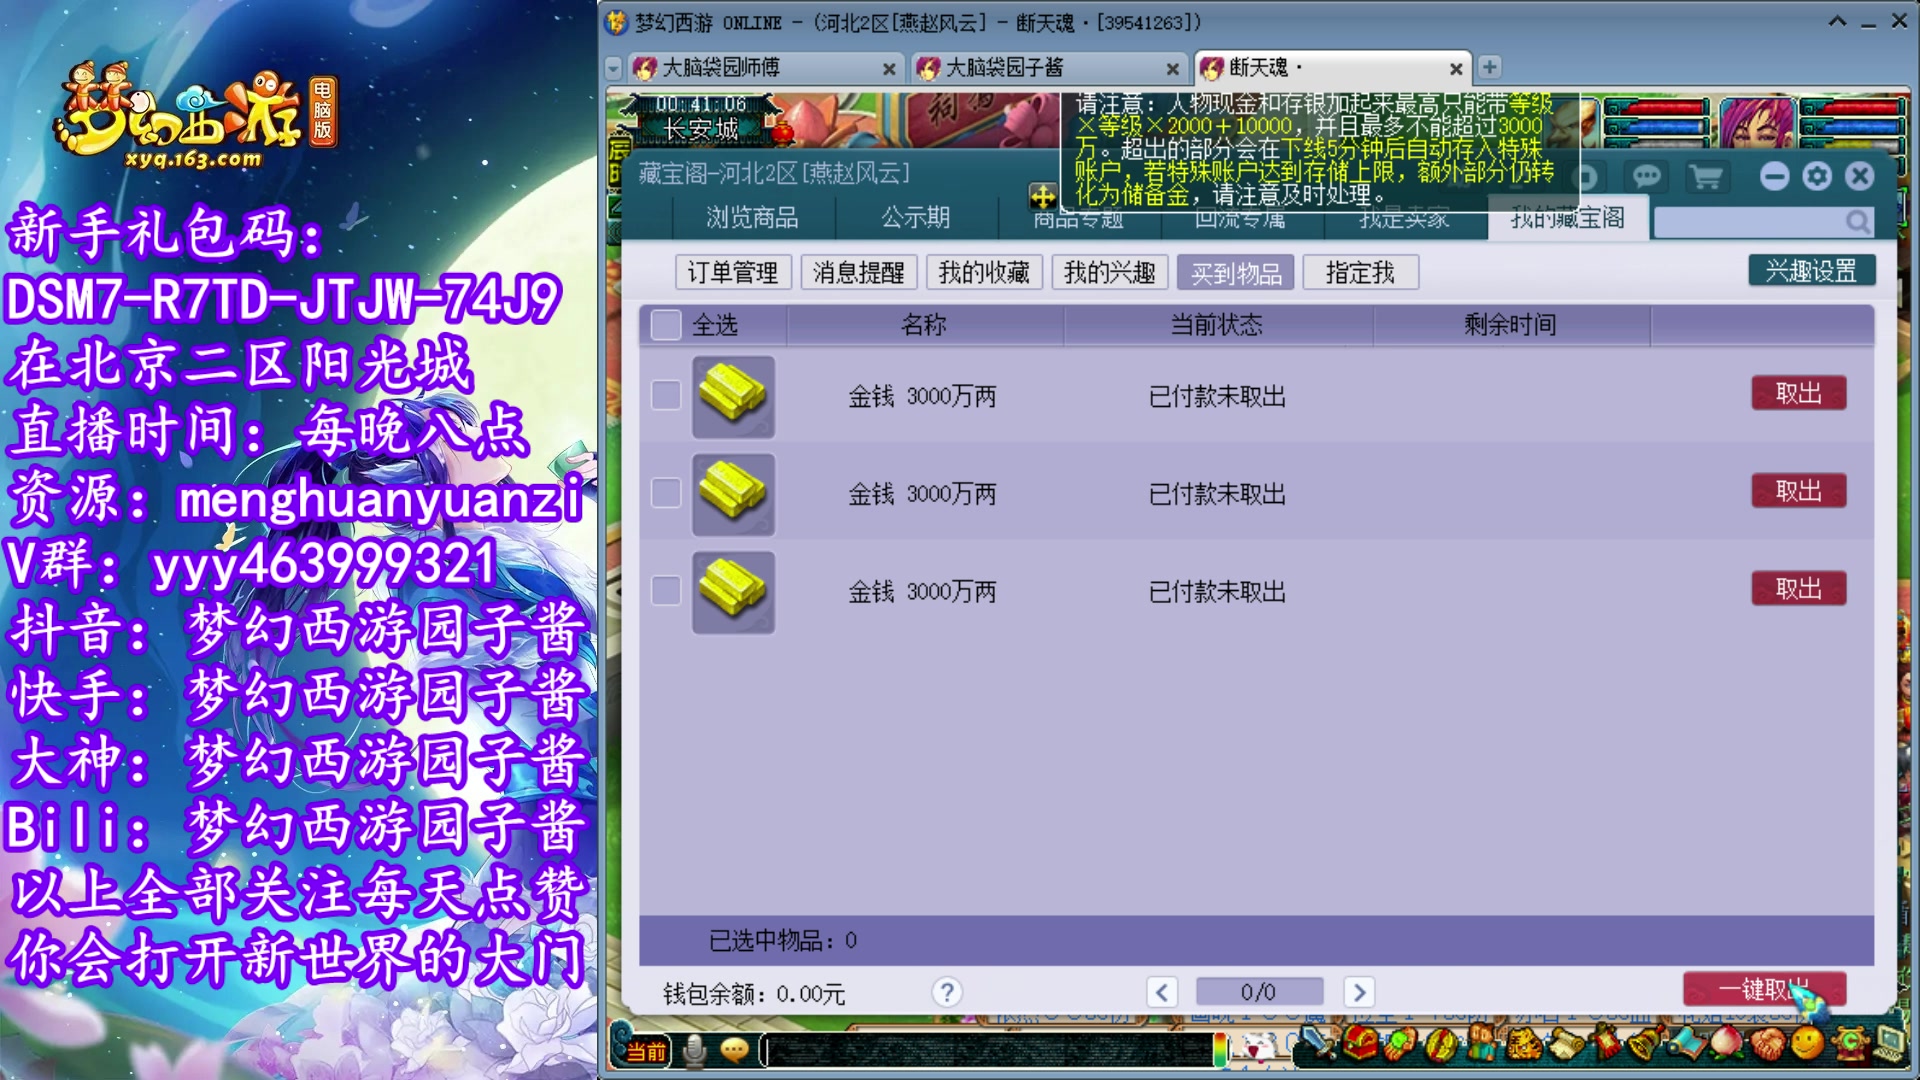Open the chat message icon in 藏宝阁 header
Screen dimensions: 1920x1080
tap(1646, 177)
